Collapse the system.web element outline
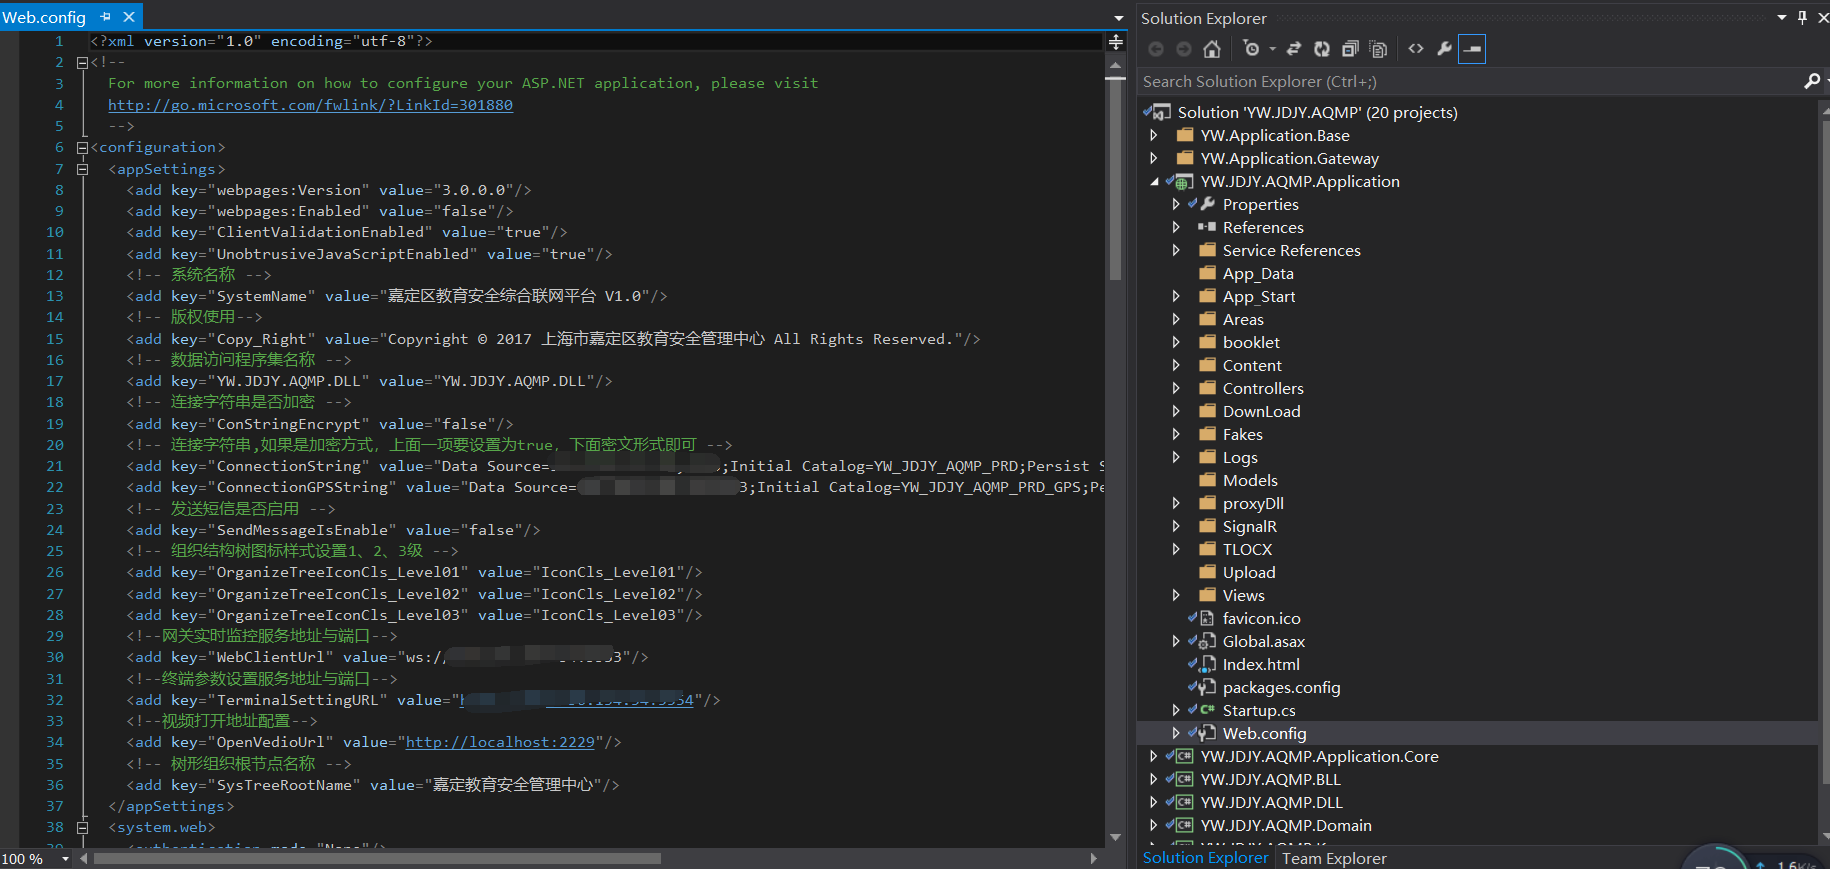This screenshot has height=869, width=1830. click(x=83, y=827)
